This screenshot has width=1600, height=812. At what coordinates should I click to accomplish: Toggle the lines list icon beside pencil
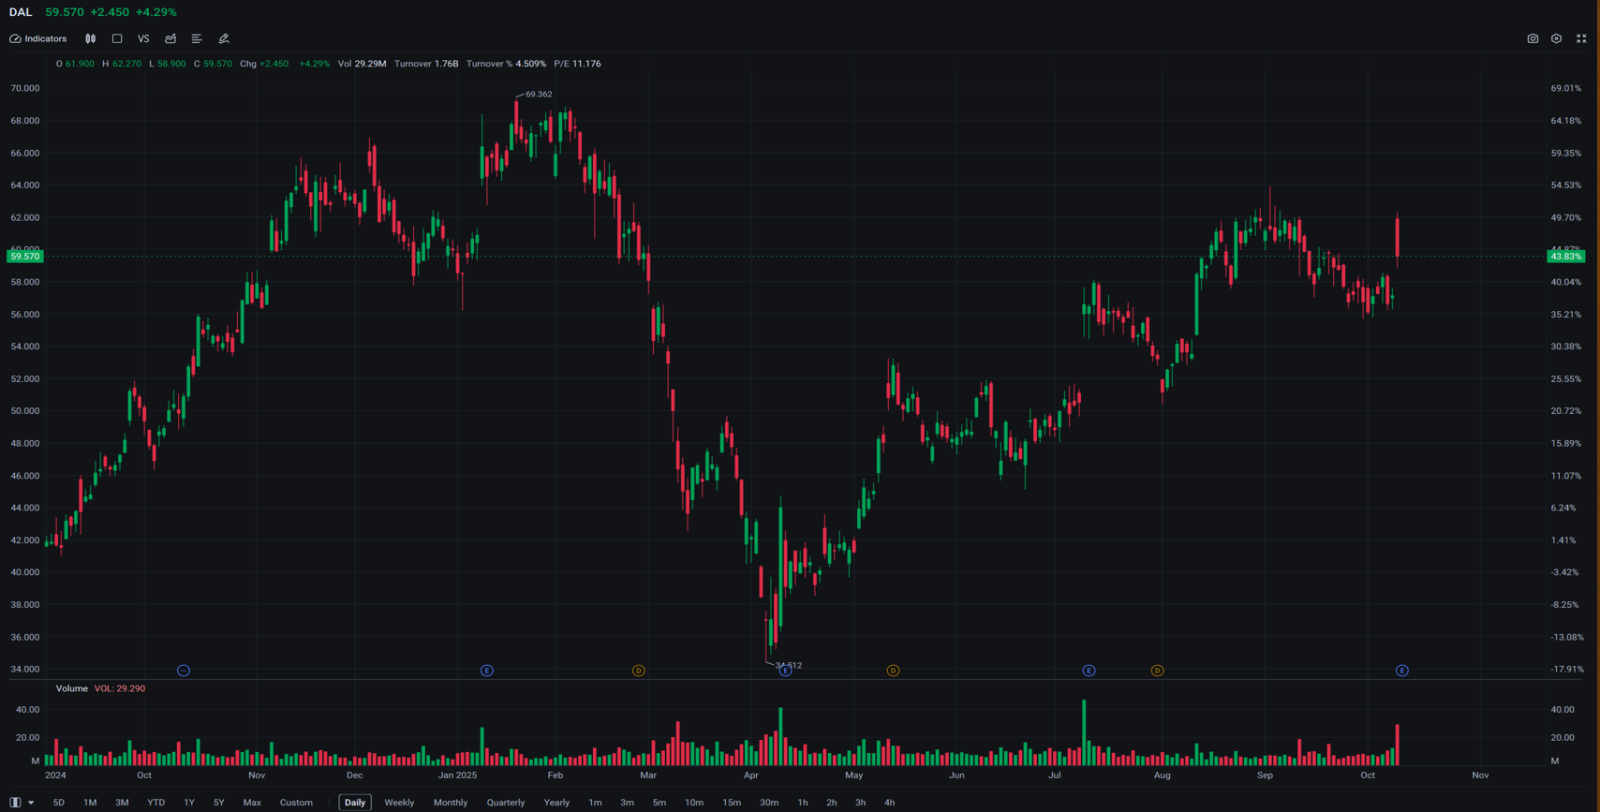pos(197,39)
